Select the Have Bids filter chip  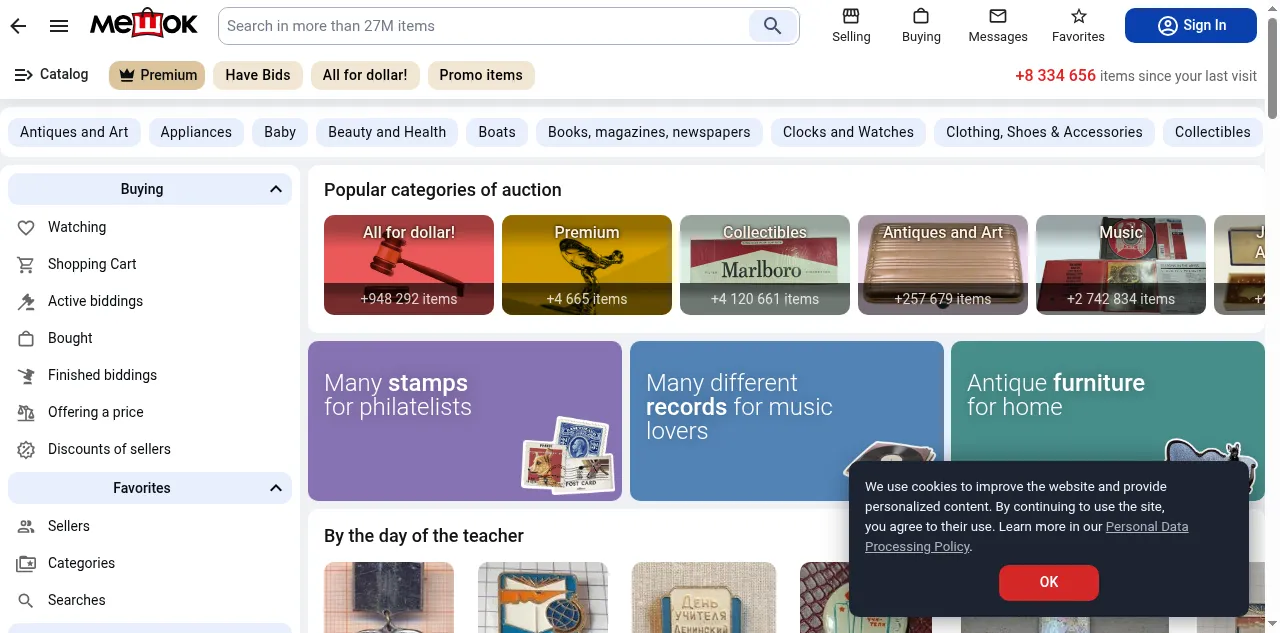[257, 75]
